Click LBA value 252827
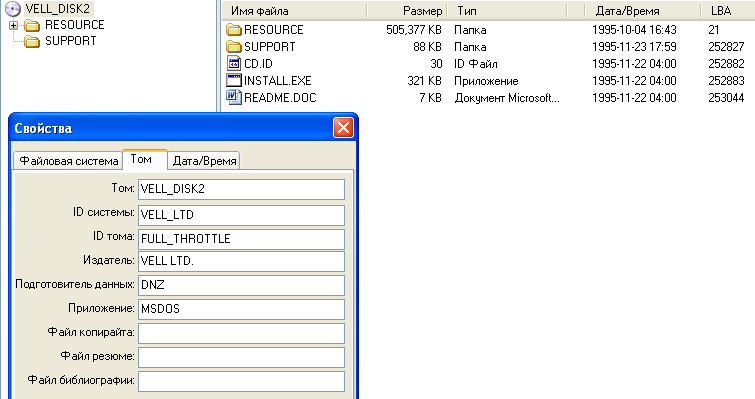This screenshot has height=399, width=755. [726, 47]
